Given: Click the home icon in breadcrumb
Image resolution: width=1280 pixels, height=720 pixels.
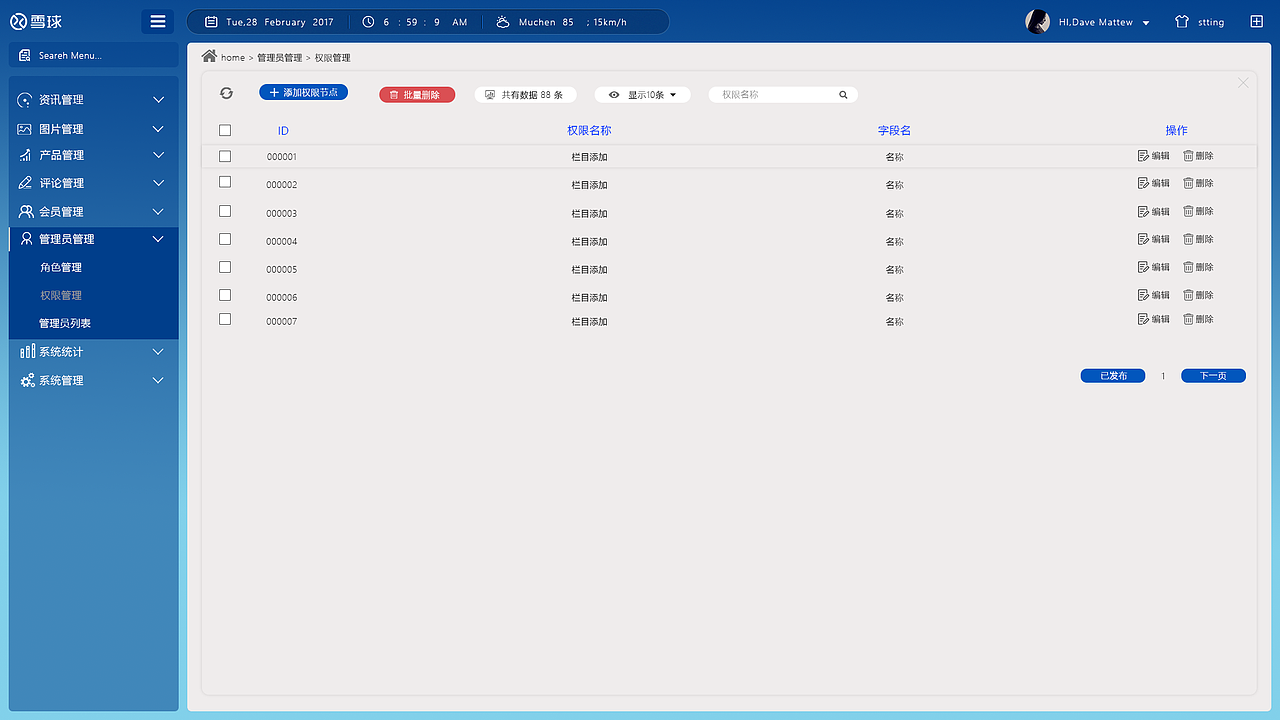Looking at the screenshot, I should 209,56.
